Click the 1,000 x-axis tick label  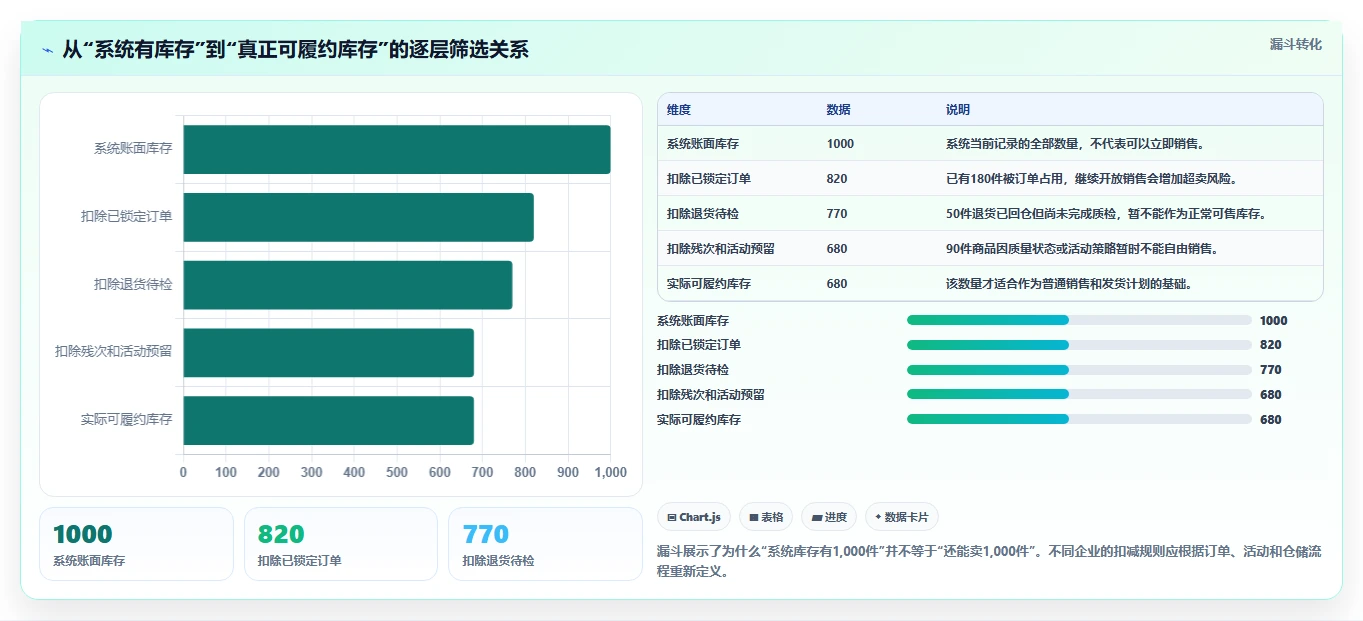[610, 472]
